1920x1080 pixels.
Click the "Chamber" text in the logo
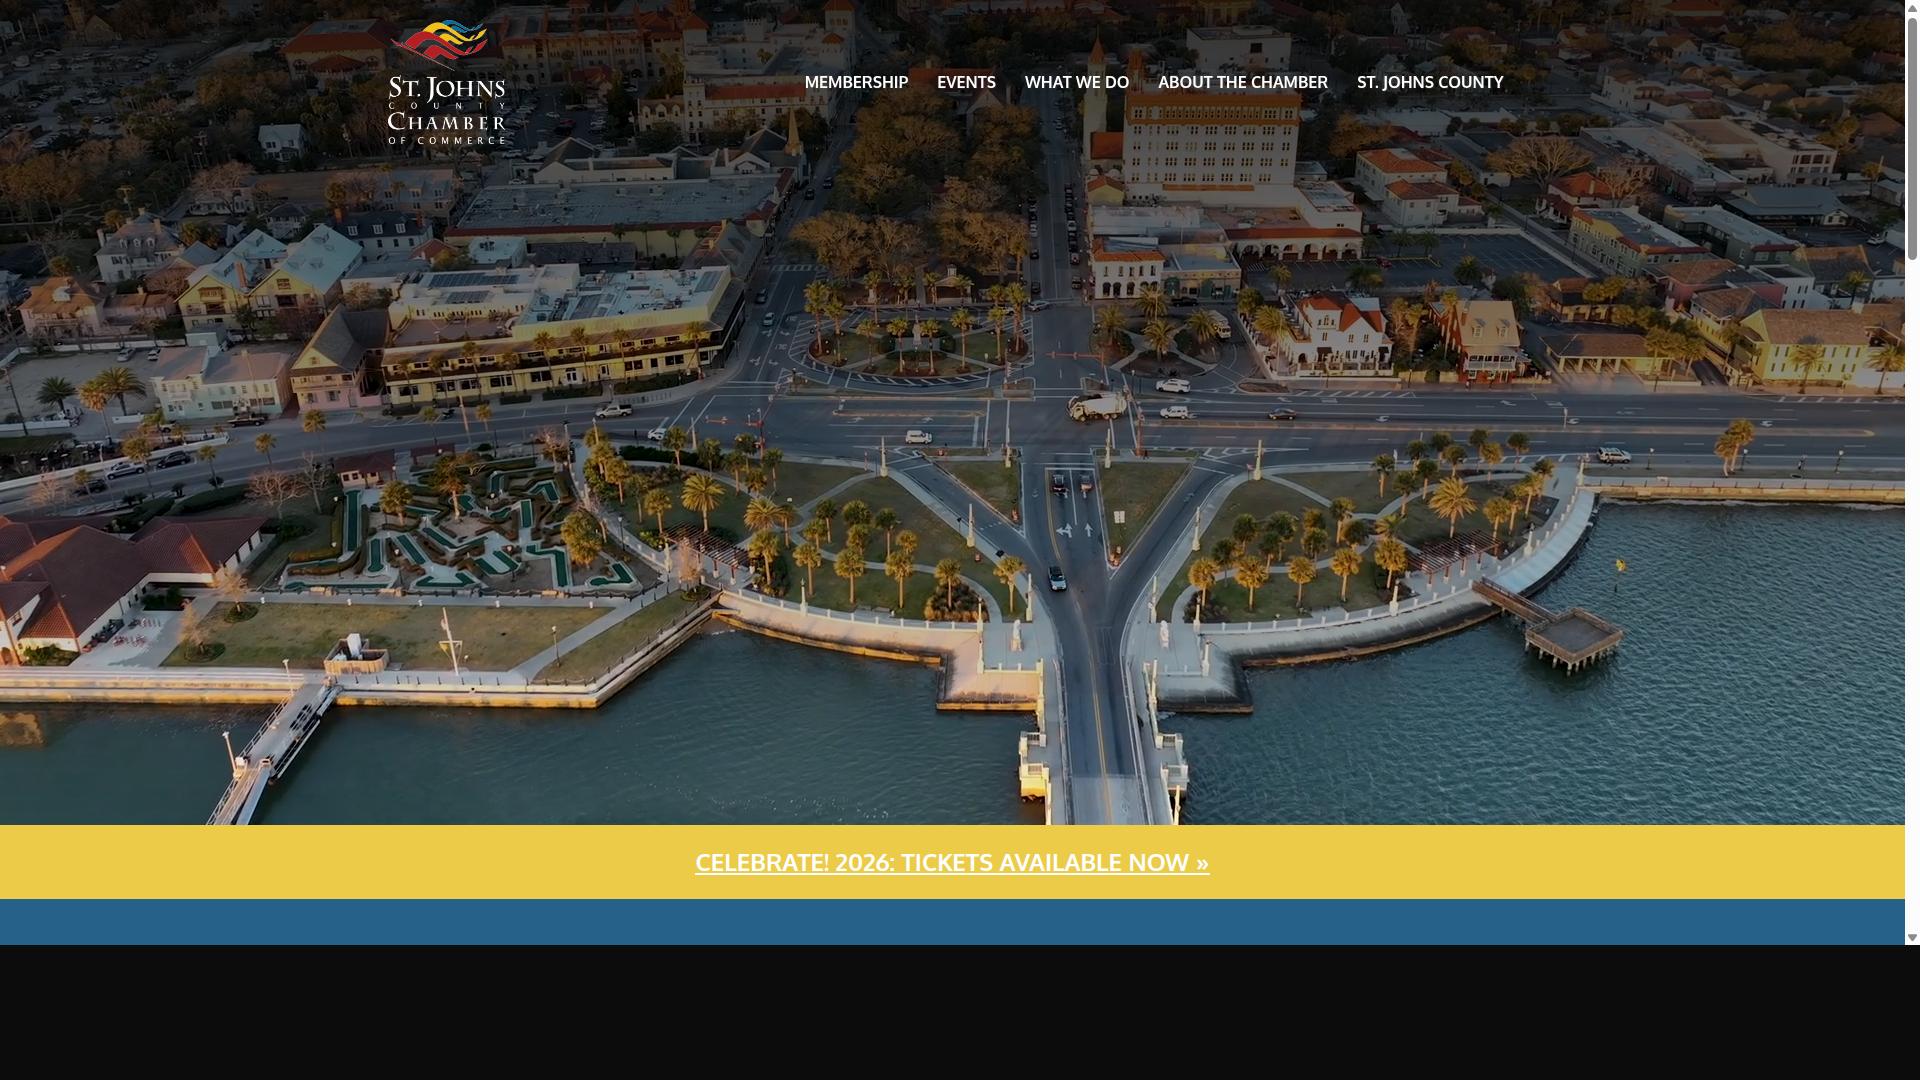point(446,122)
